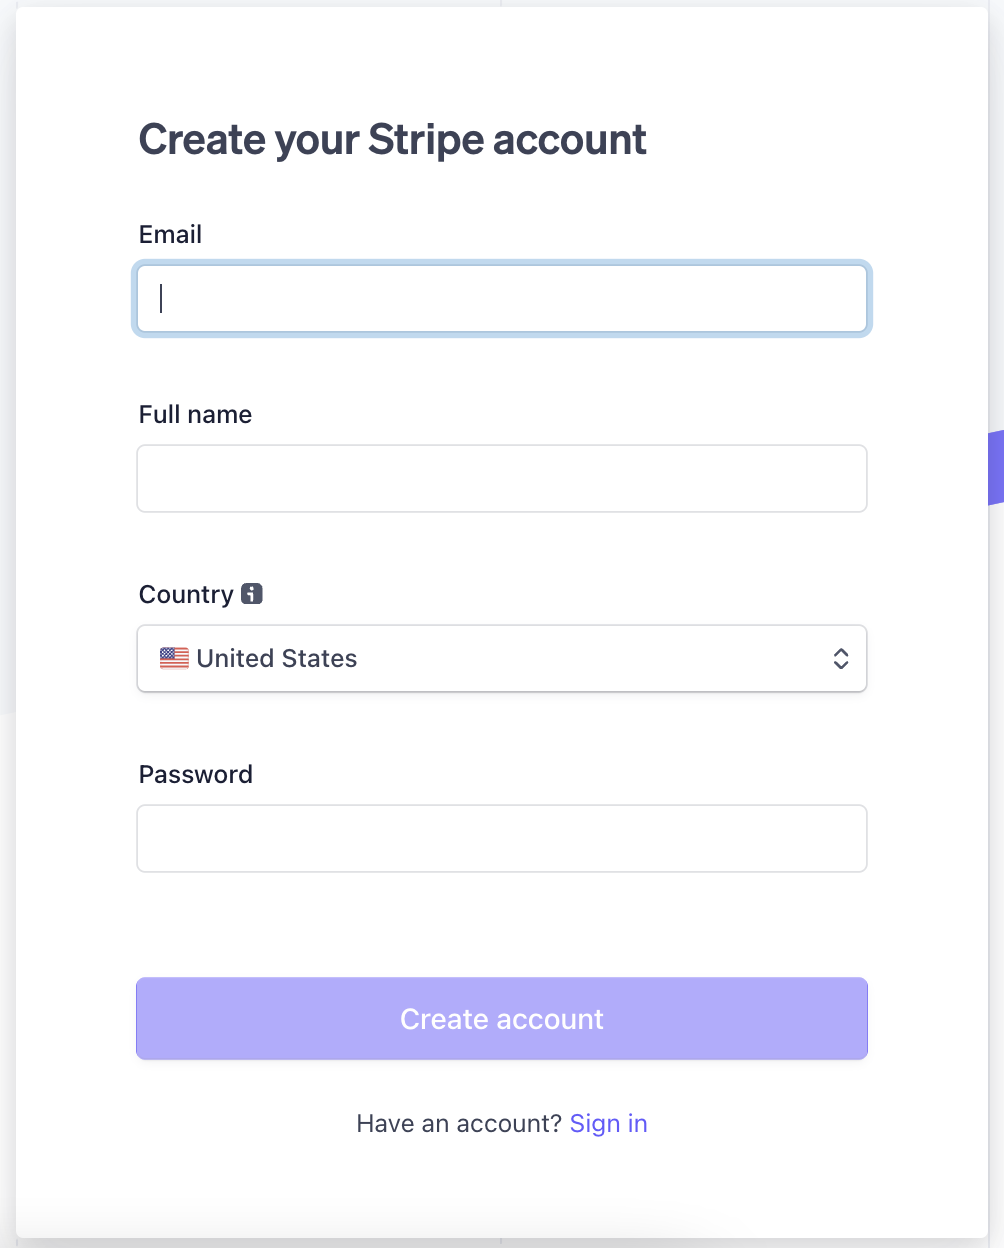
Task: Open the Country dropdown showing United States
Action: pos(502,658)
